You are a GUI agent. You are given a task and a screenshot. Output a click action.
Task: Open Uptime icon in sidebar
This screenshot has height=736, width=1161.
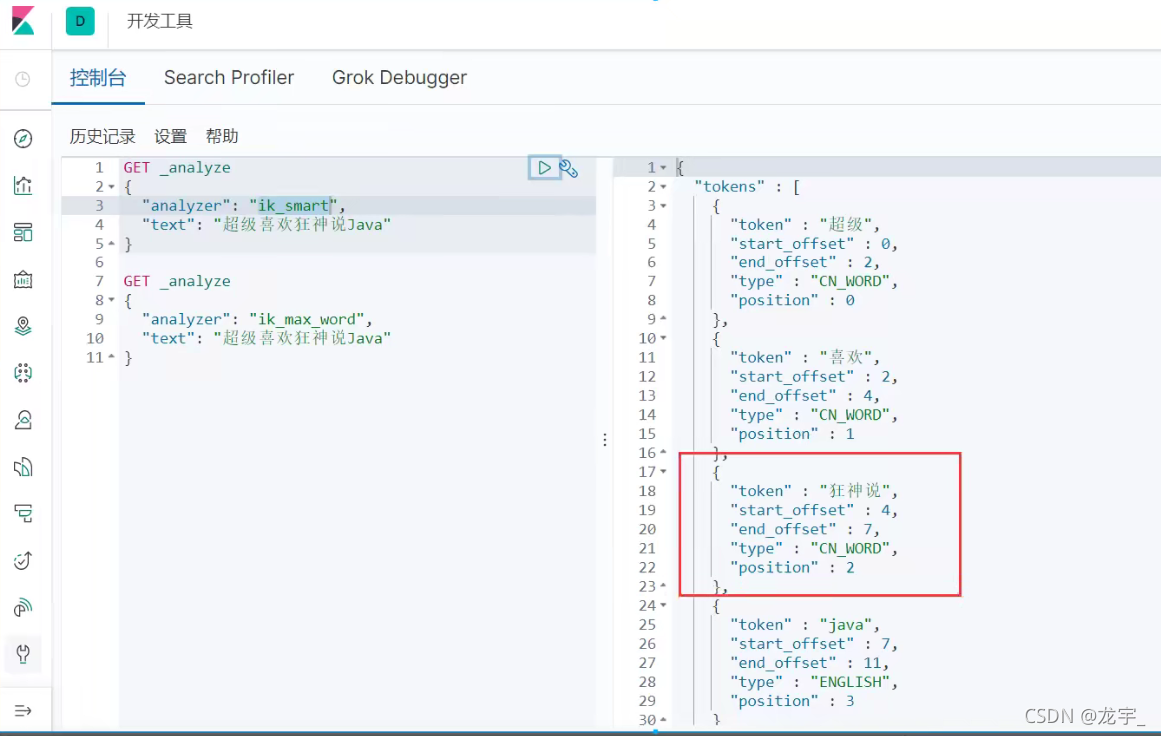23,561
